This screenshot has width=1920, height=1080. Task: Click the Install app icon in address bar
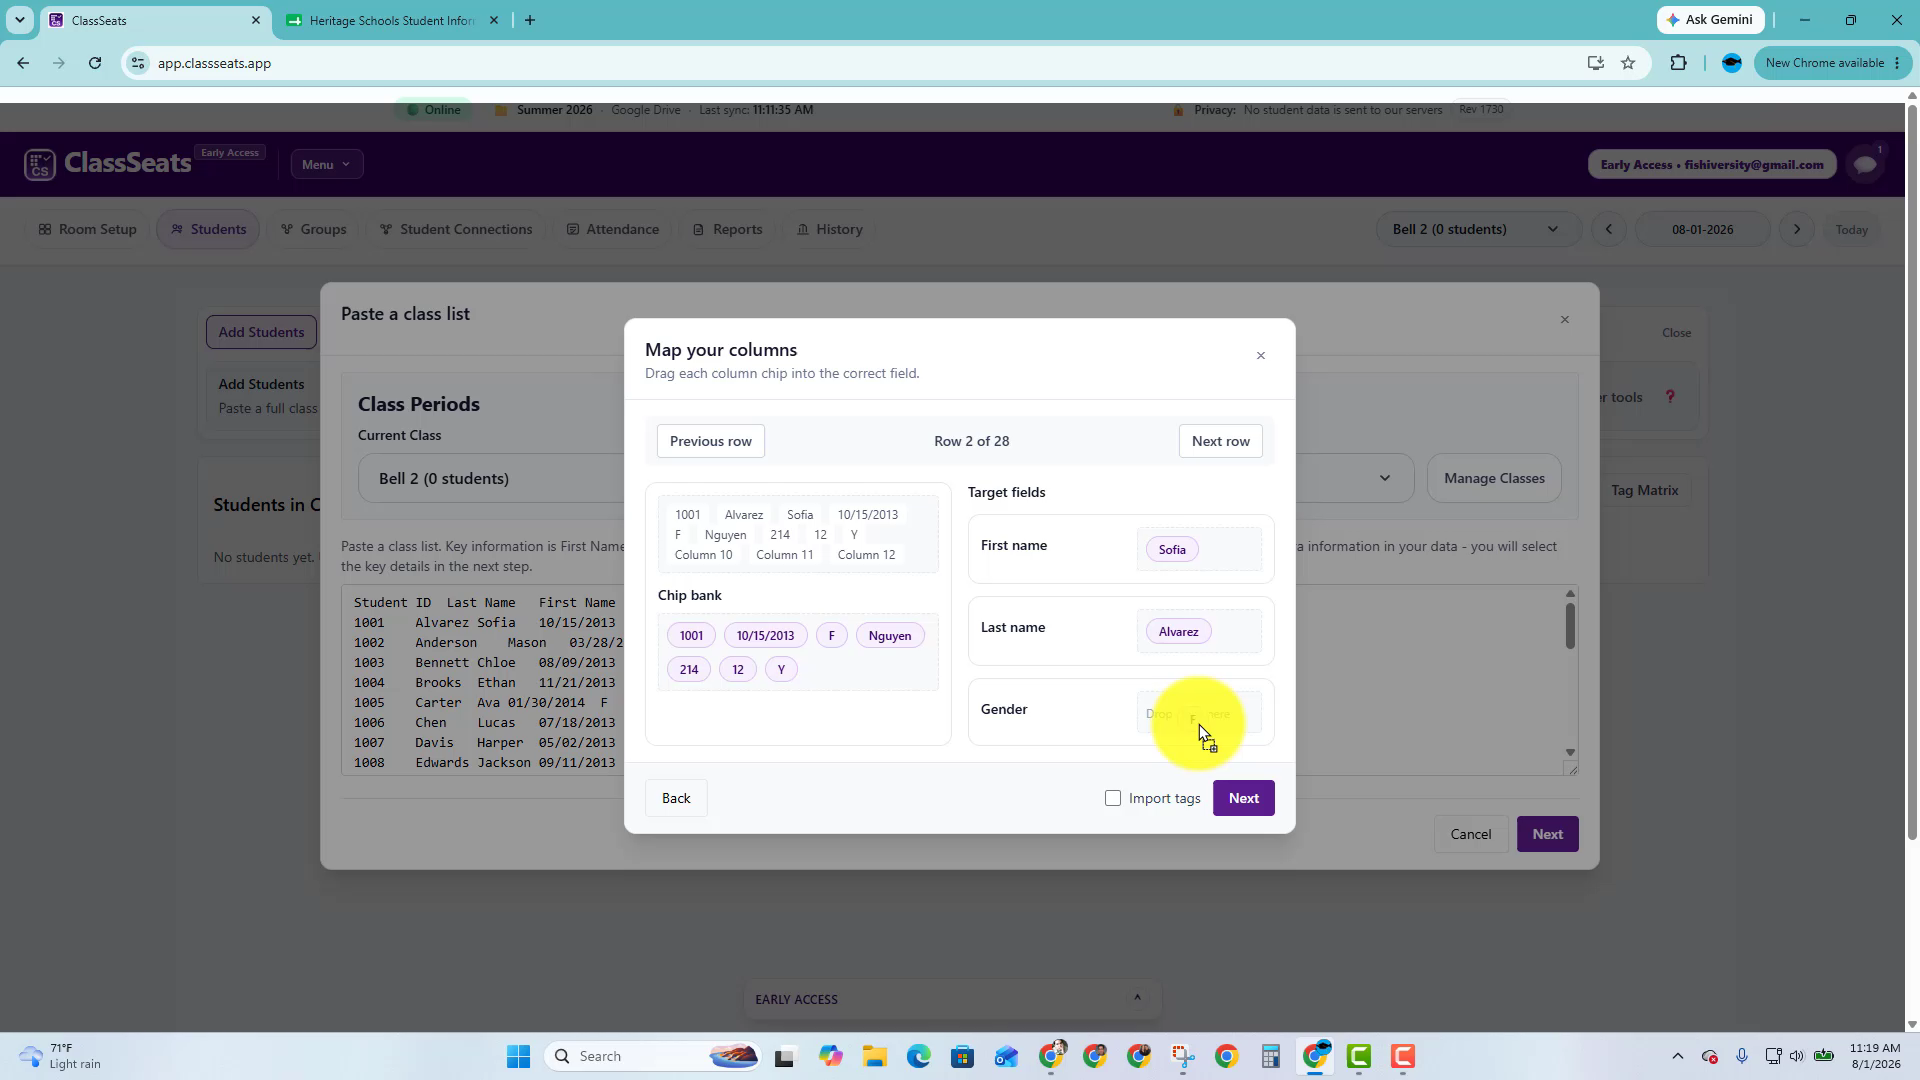point(1596,63)
